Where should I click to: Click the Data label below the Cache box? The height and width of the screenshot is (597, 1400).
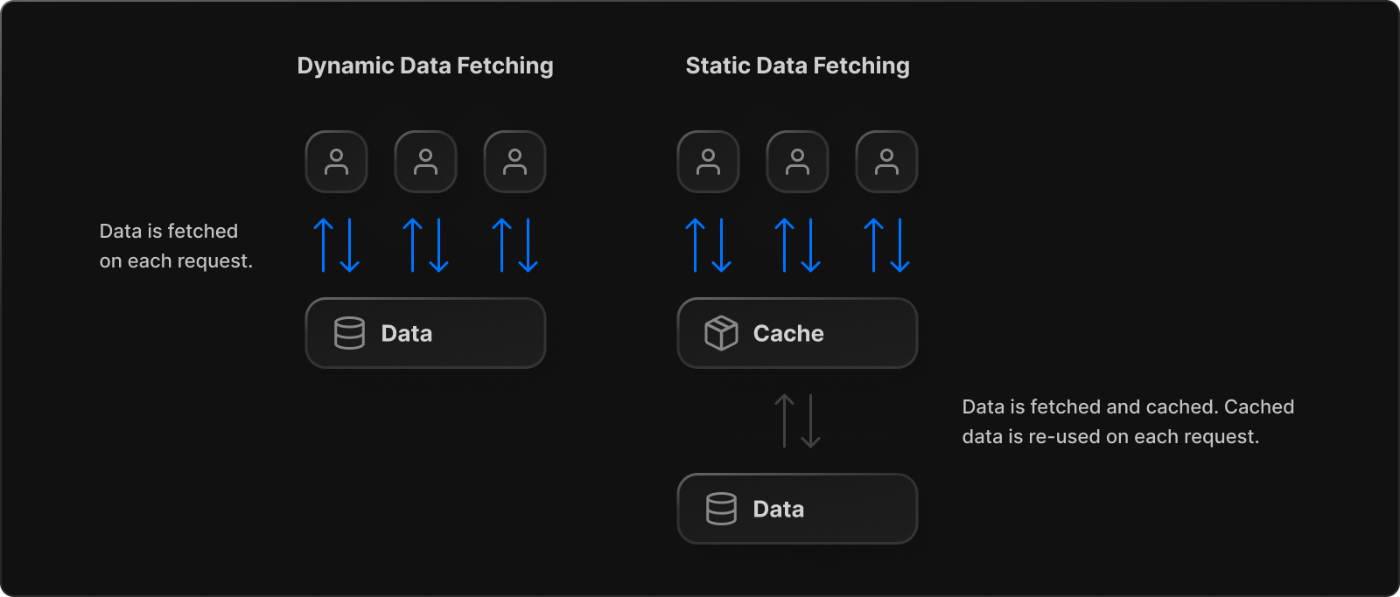pos(779,509)
